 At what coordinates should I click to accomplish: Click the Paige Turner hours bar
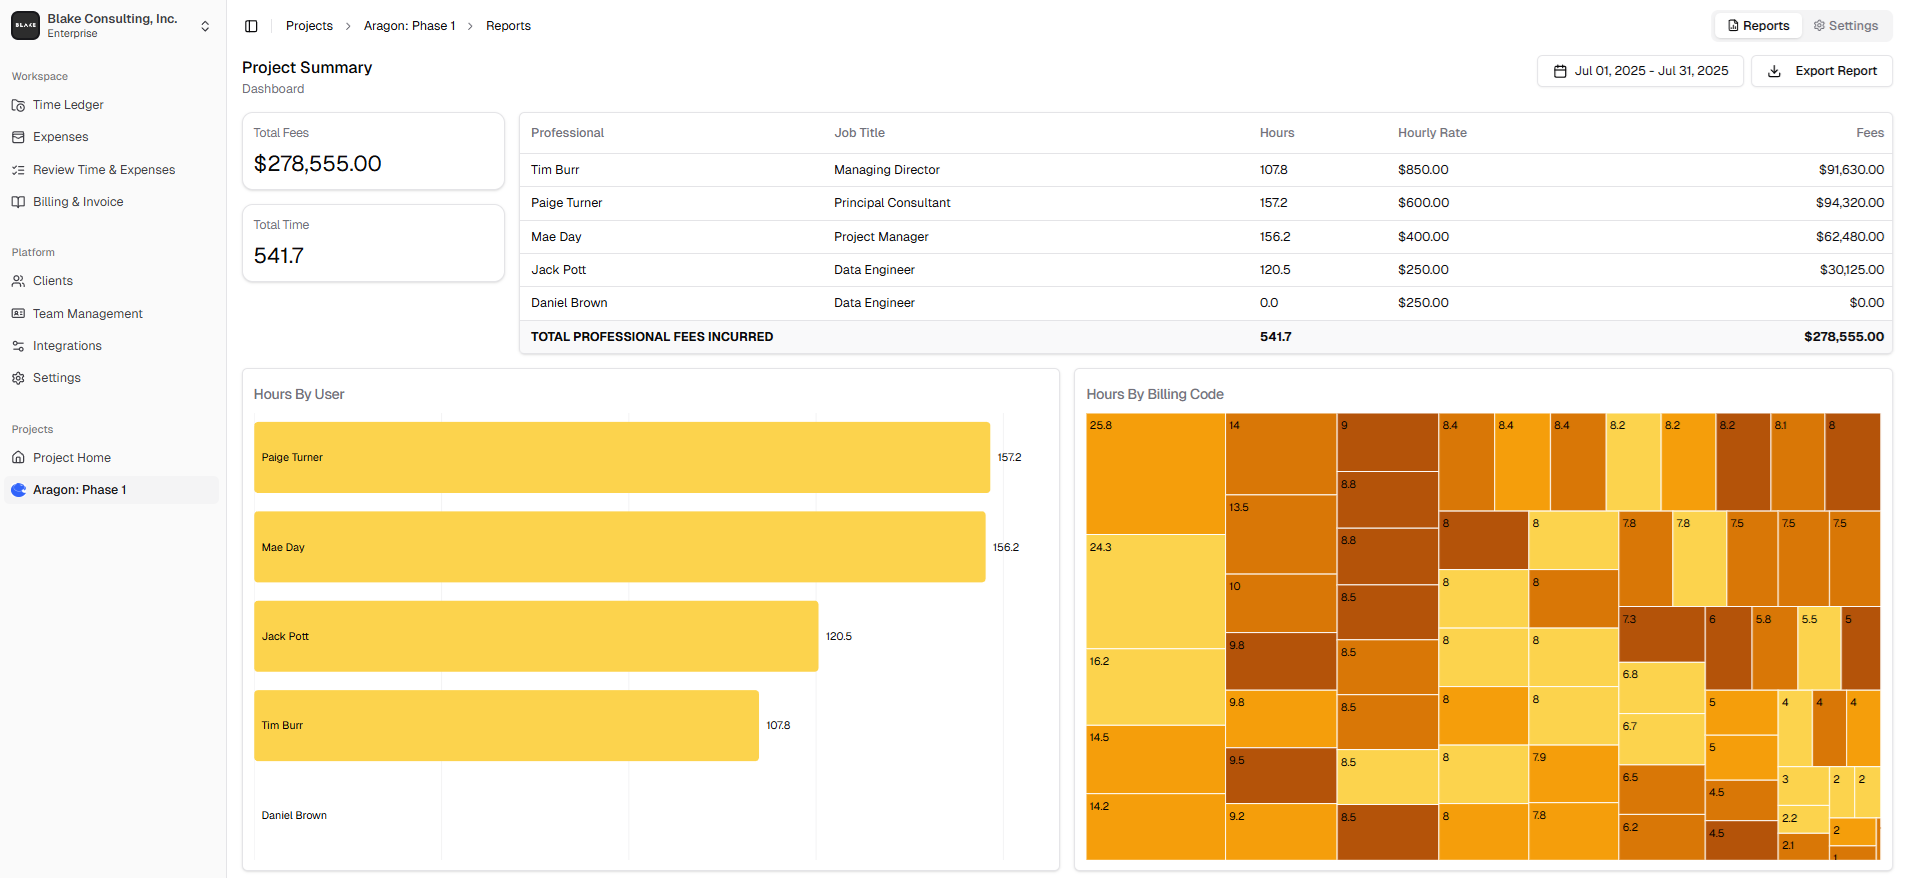622,457
